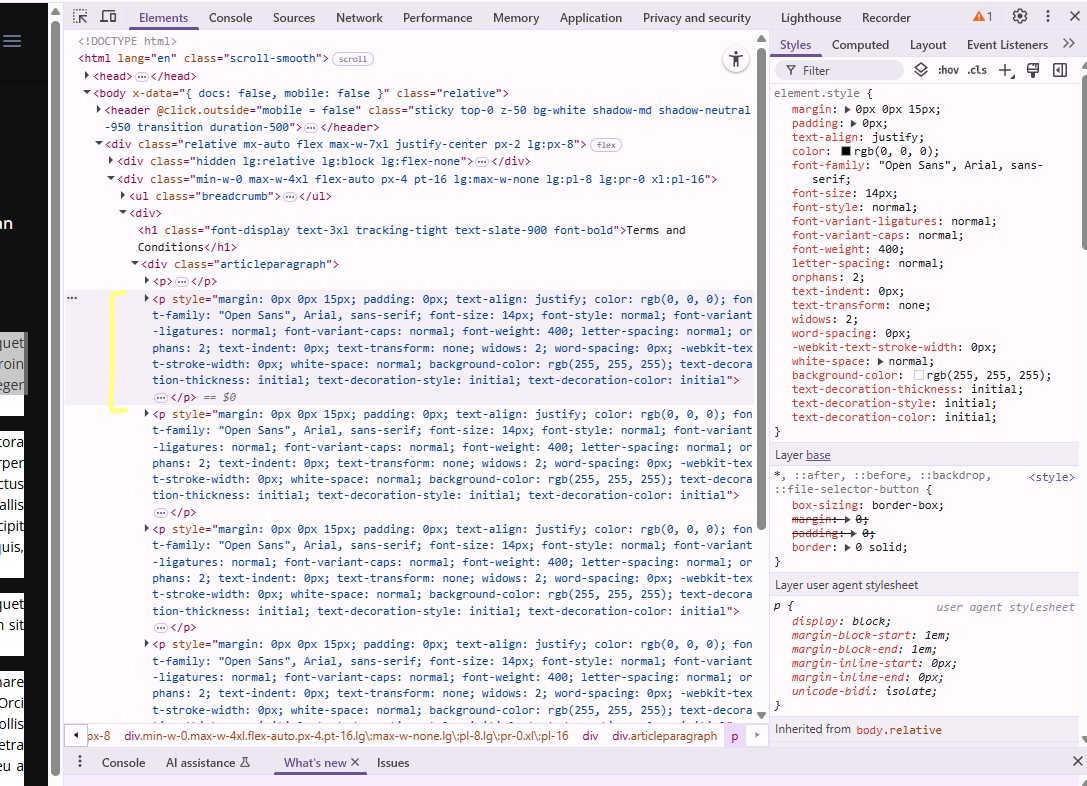Screen dimensions: 1087x786
Task: Click the <style> source link
Action: tap(1052, 477)
